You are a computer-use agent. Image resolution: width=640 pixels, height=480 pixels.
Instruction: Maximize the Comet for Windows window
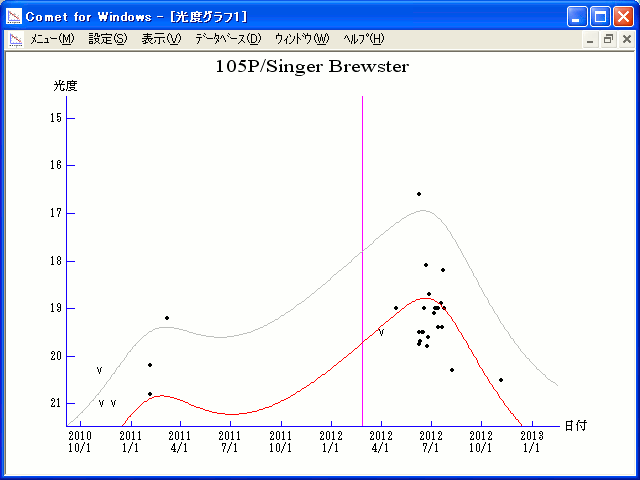point(600,16)
